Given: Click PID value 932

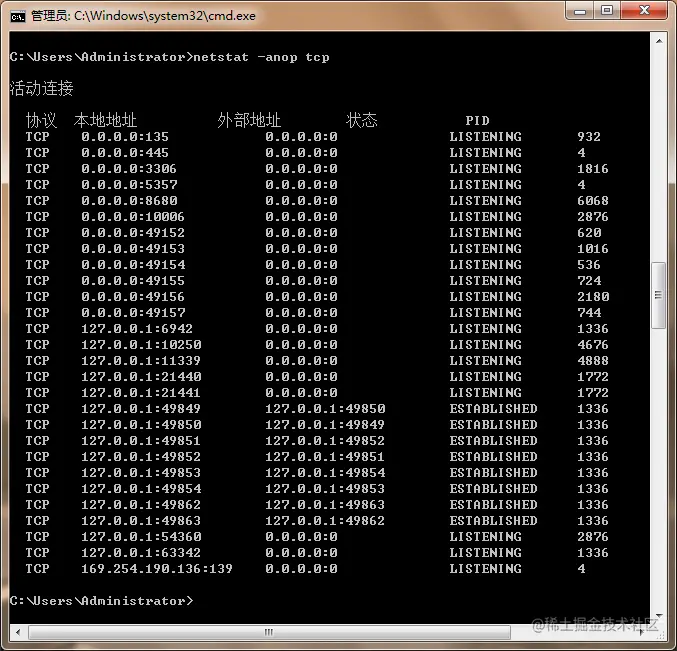Looking at the screenshot, I should (x=589, y=137).
